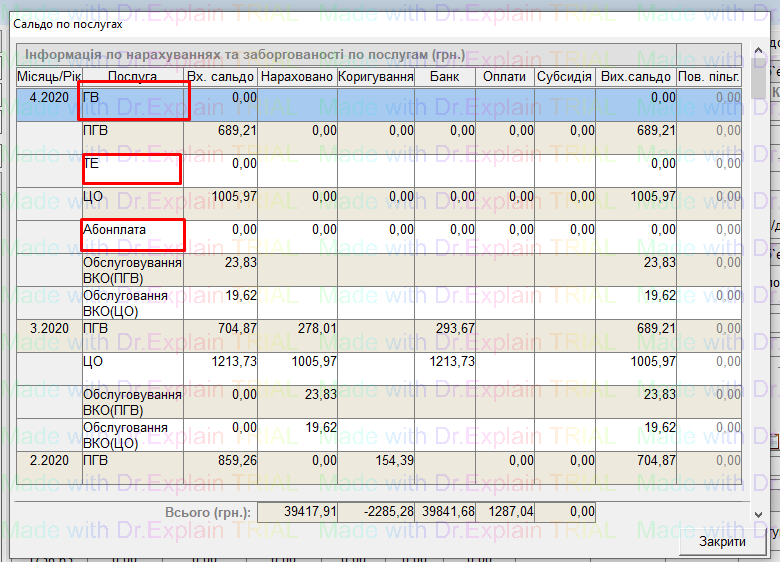Select the Вх. сальдо column header
The image size is (780, 562).
pyautogui.click(x=221, y=77)
